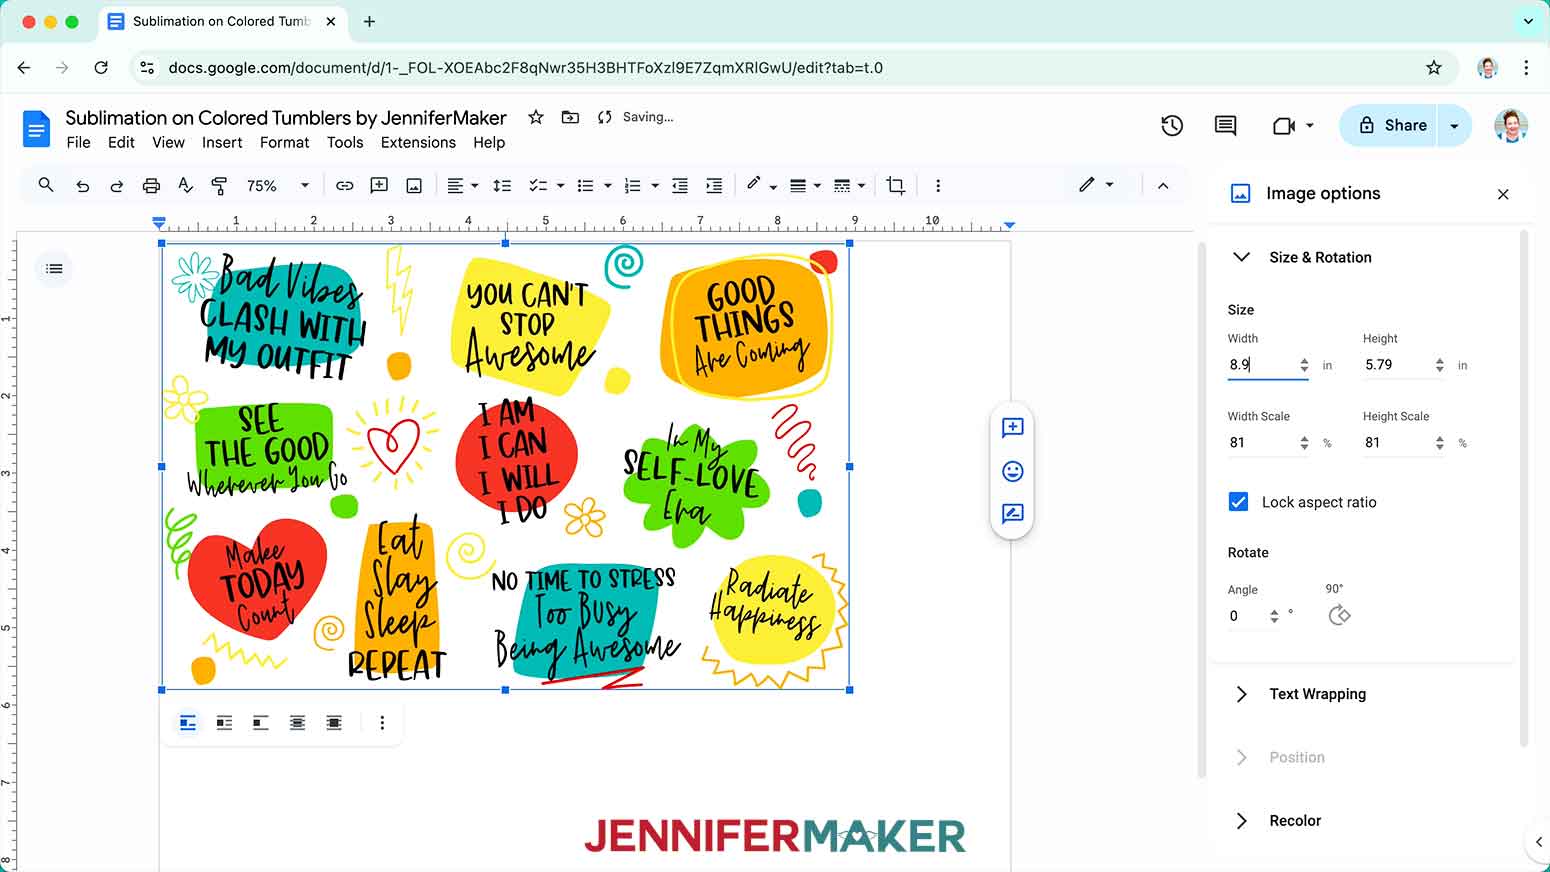This screenshot has width=1550, height=872.
Task: Open the Tools menu
Action: (x=345, y=143)
